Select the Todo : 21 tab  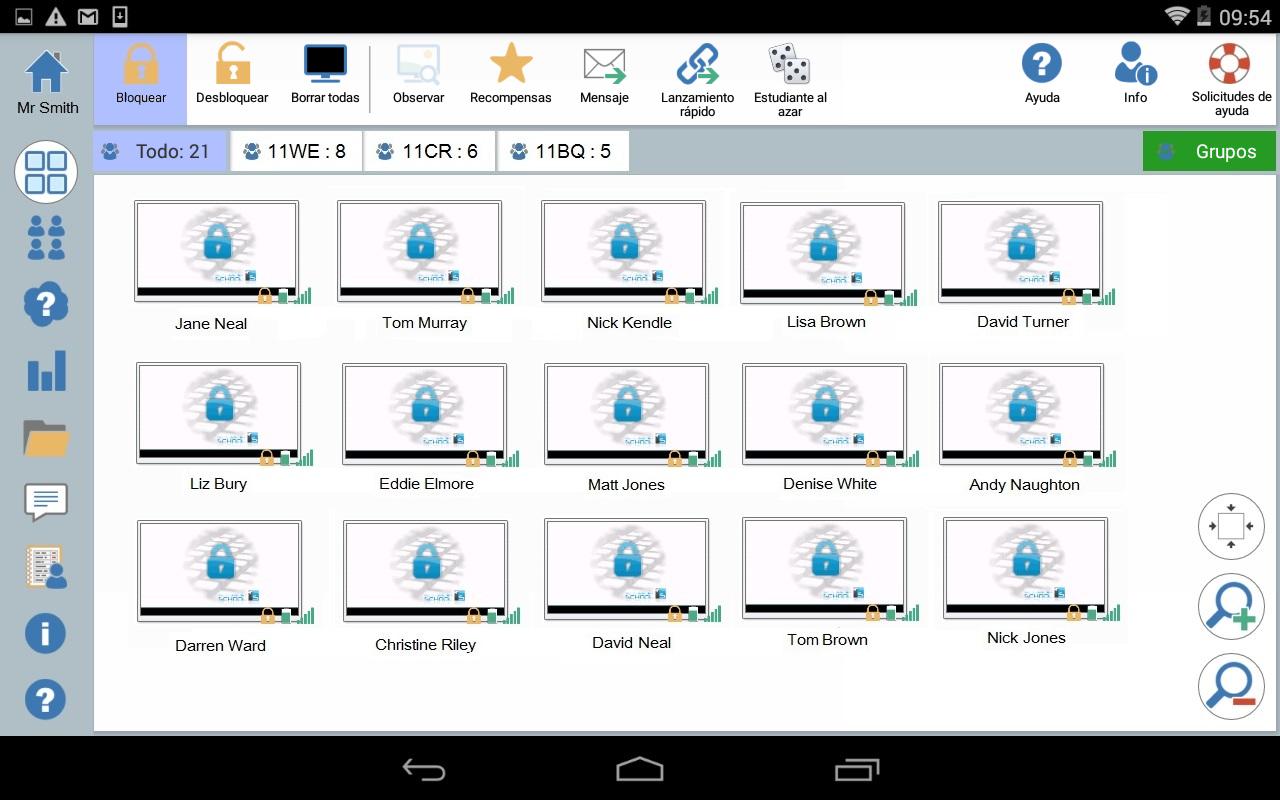click(160, 150)
